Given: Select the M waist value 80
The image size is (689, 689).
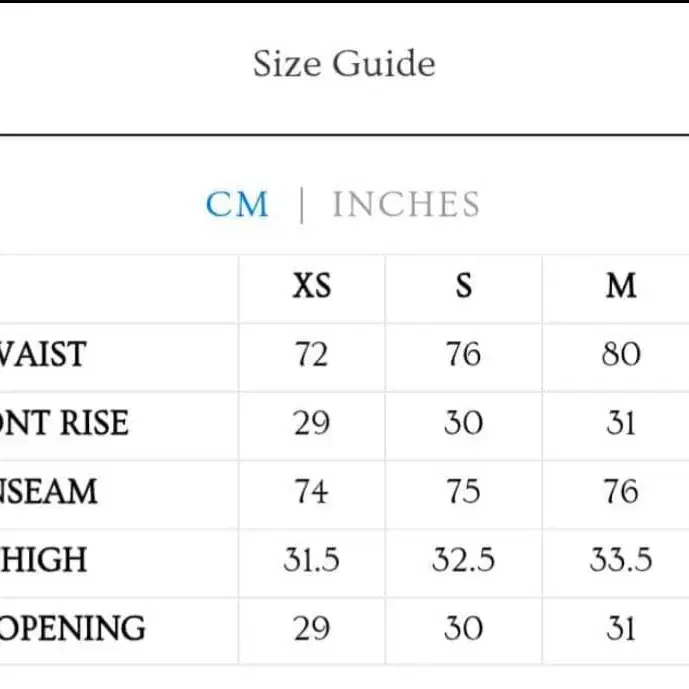Looking at the screenshot, I should click(621, 354).
